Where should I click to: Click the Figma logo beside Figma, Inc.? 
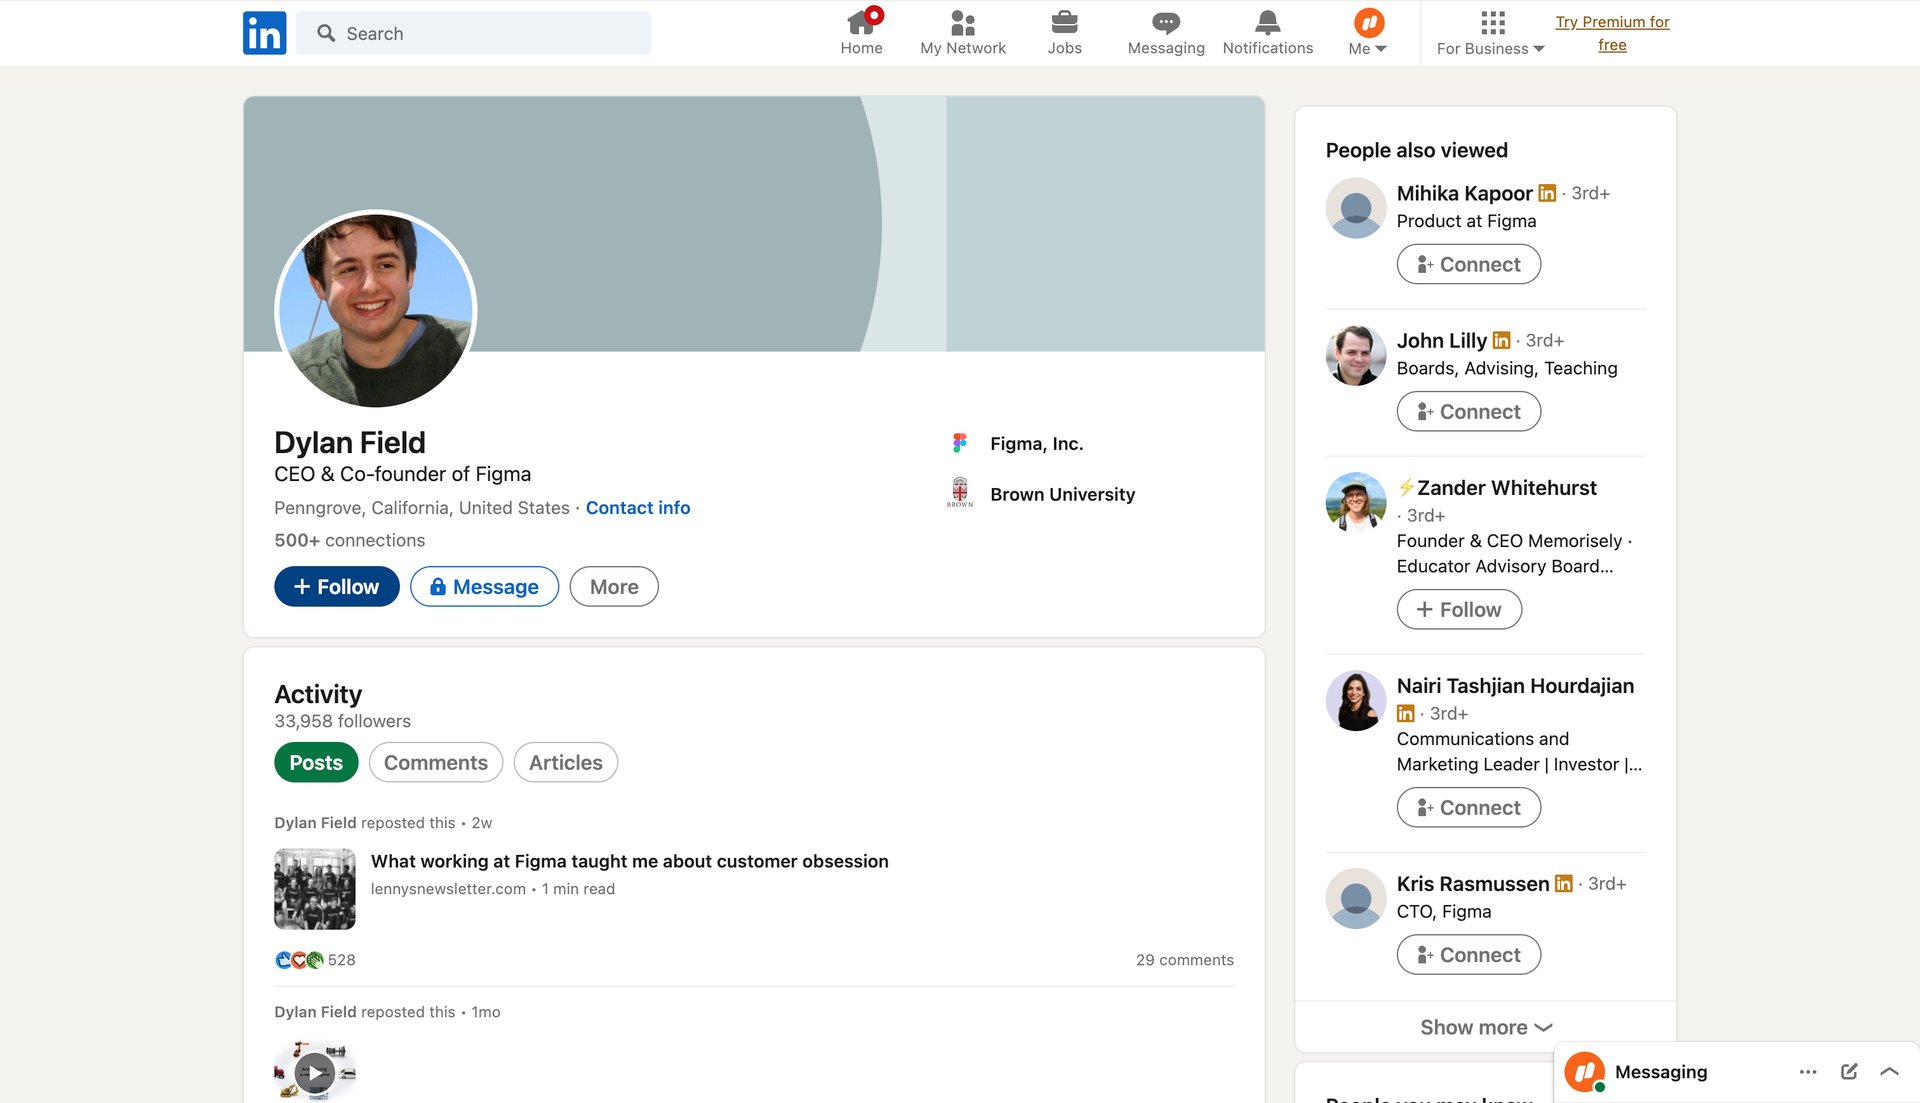(x=960, y=442)
